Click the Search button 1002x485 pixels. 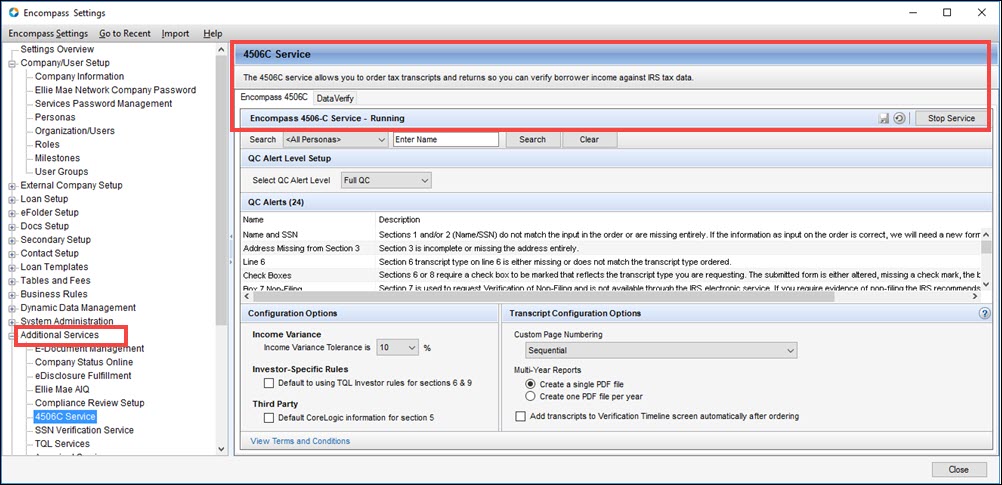click(532, 139)
